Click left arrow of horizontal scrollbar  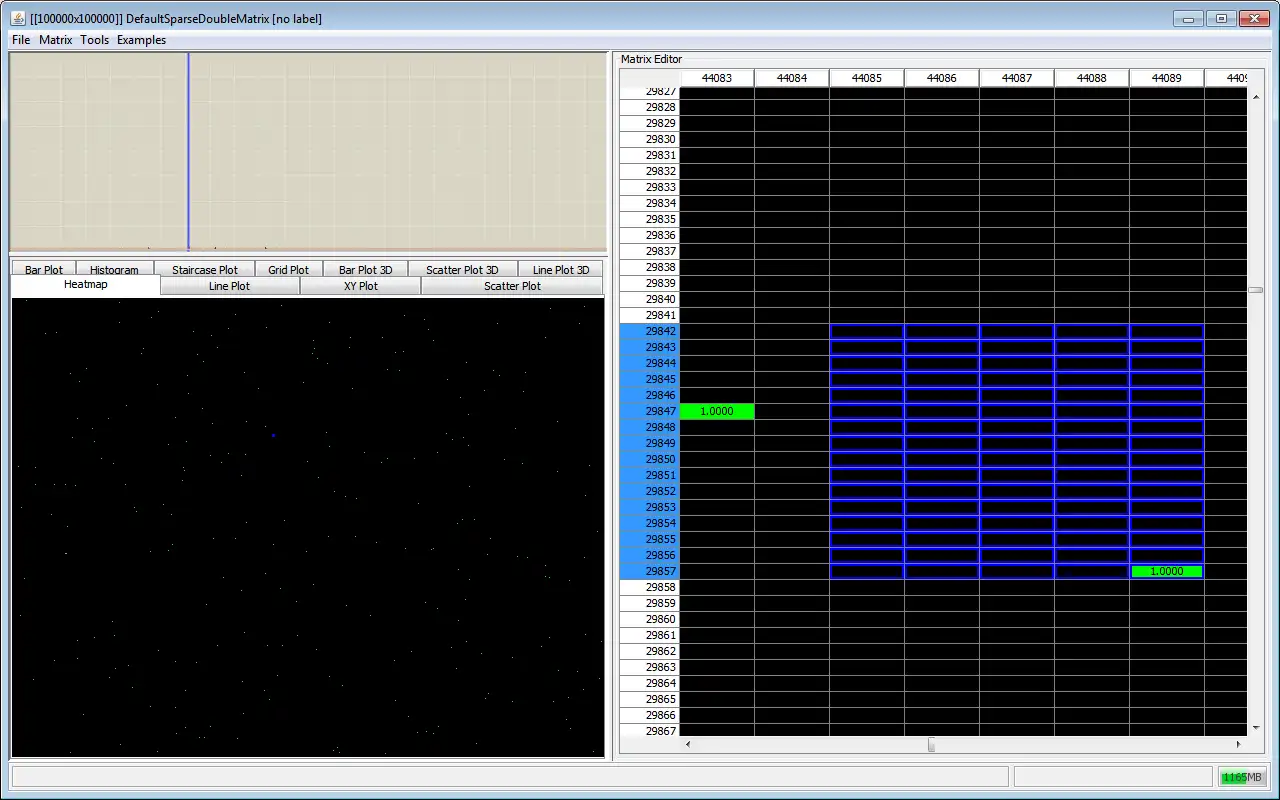[x=687, y=744]
